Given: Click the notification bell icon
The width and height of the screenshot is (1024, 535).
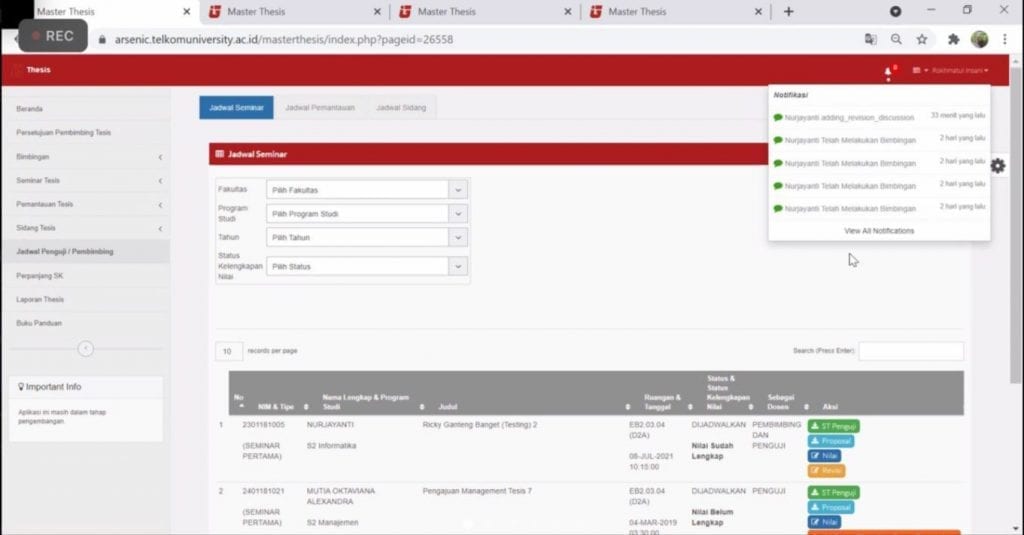Looking at the screenshot, I should point(888,71).
